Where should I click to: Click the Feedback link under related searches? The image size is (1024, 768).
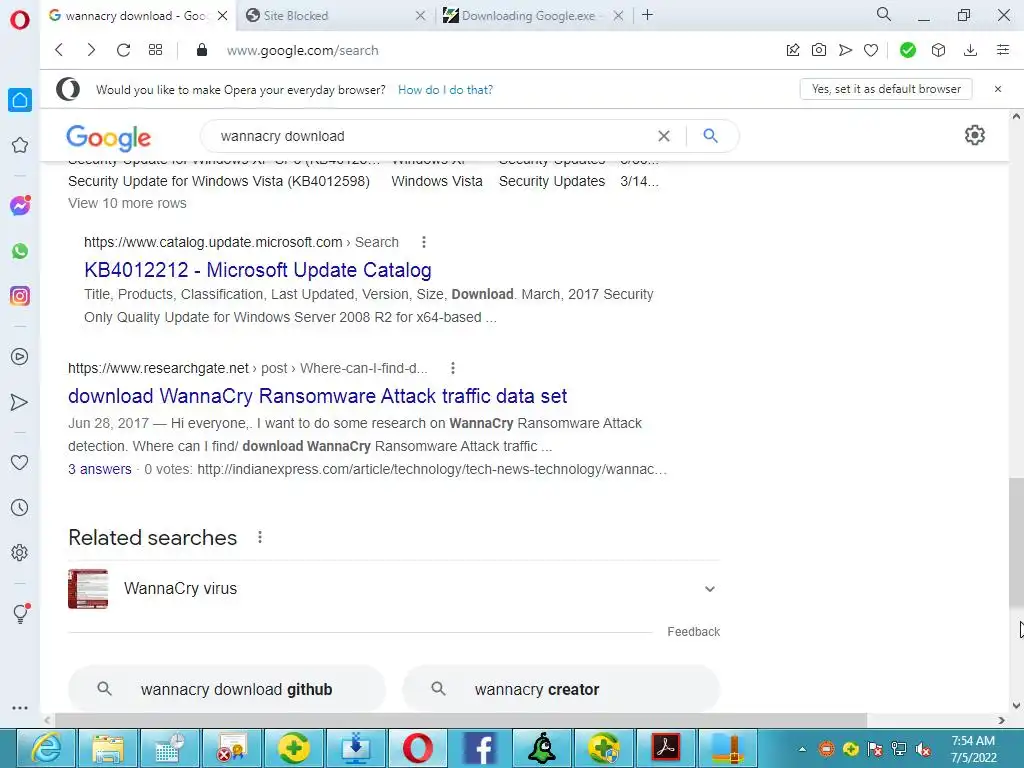[694, 632]
